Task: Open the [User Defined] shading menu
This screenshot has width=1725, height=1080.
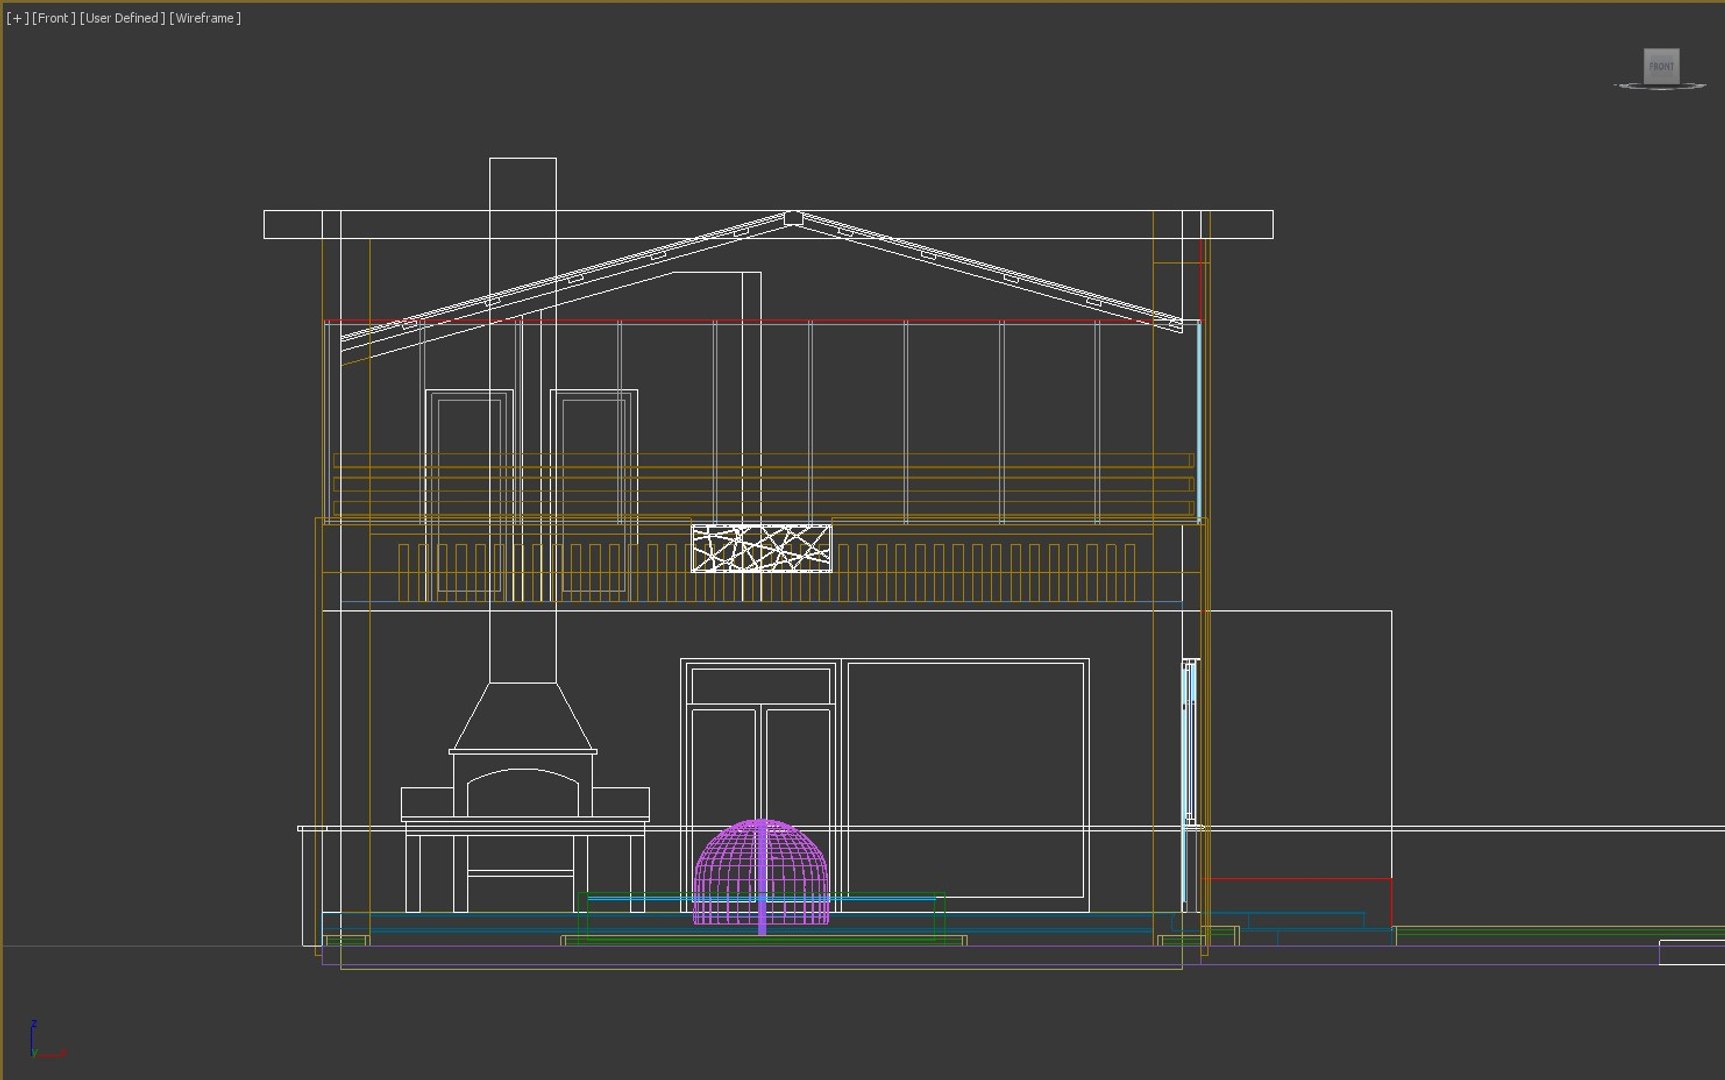Action: click(122, 18)
